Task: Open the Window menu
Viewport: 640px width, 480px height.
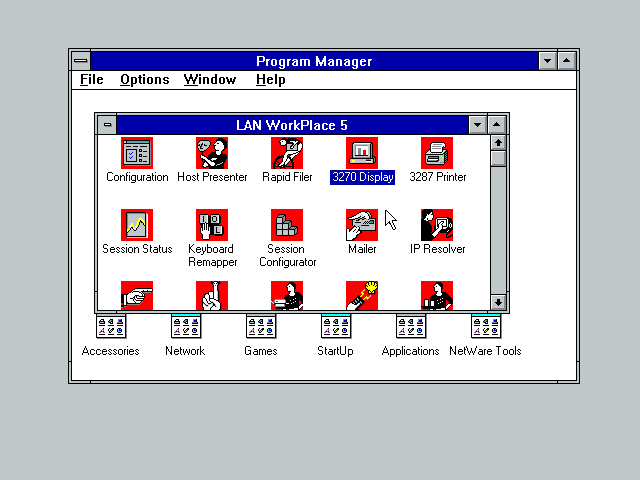Action: pos(210,80)
